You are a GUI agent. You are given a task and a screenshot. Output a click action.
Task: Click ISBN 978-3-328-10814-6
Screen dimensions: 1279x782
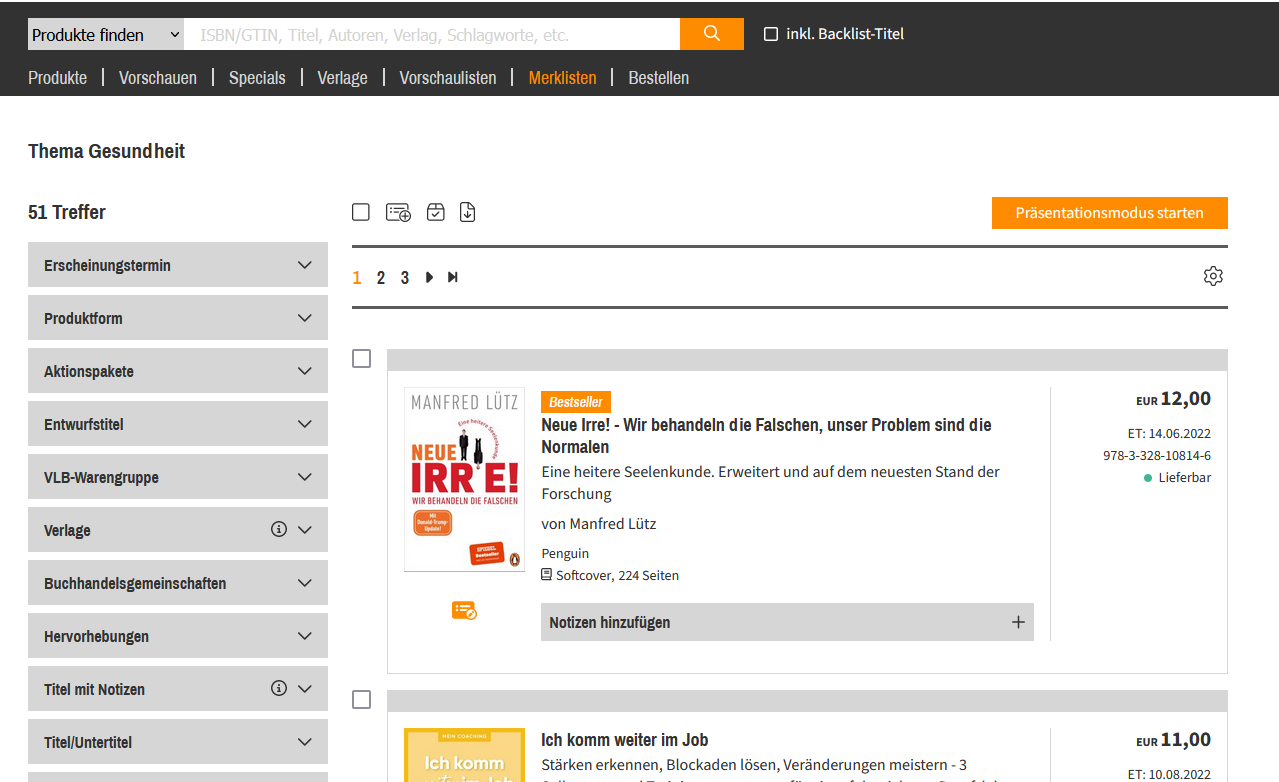click(1157, 455)
